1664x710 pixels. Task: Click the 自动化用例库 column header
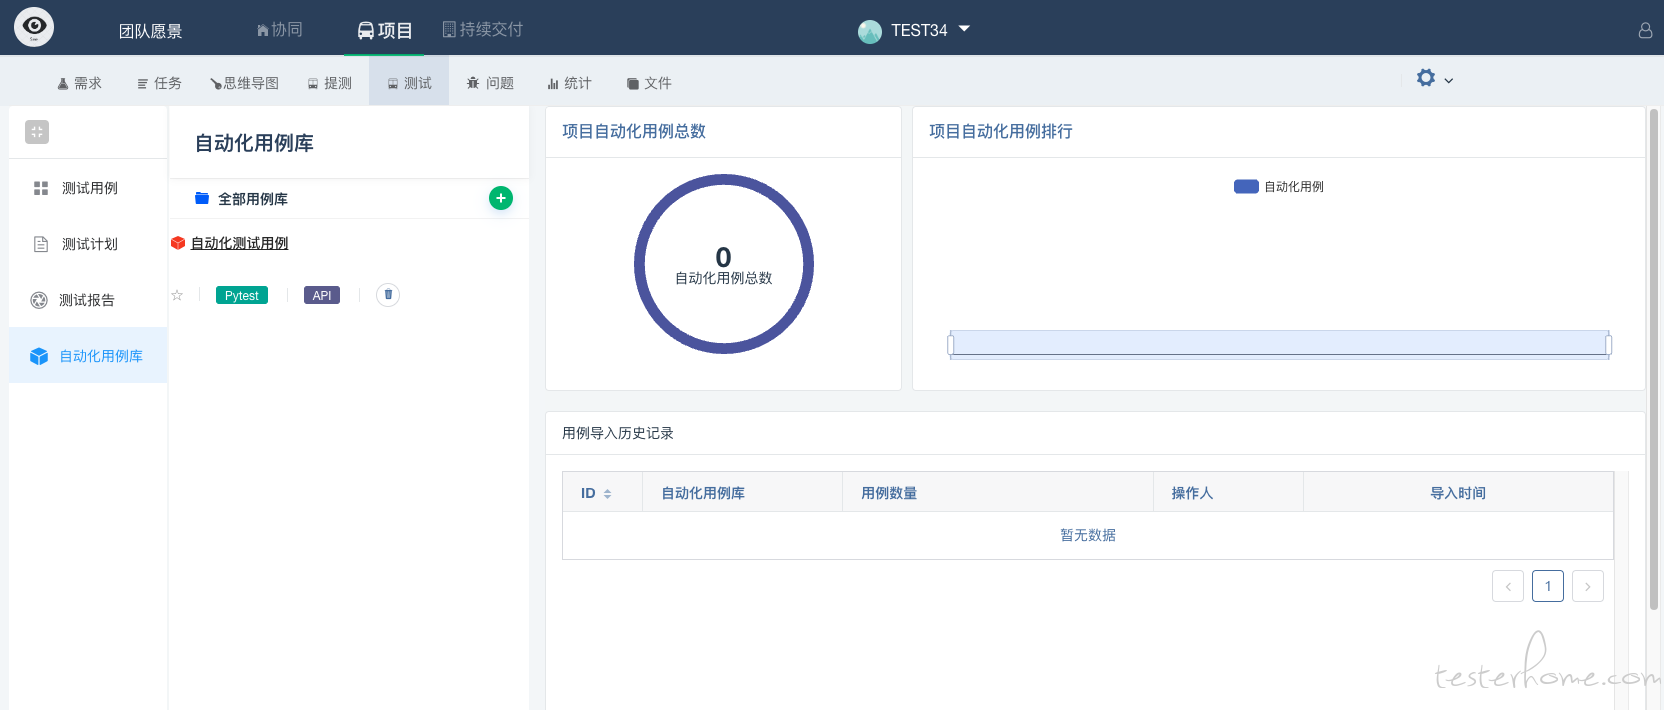click(x=742, y=493)
